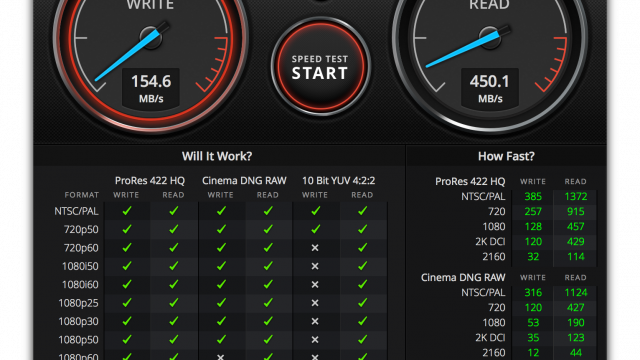Click the 1372 NTSC/PAL ProRes read value
The image size is (640, 360).
(x=576, y=197)
